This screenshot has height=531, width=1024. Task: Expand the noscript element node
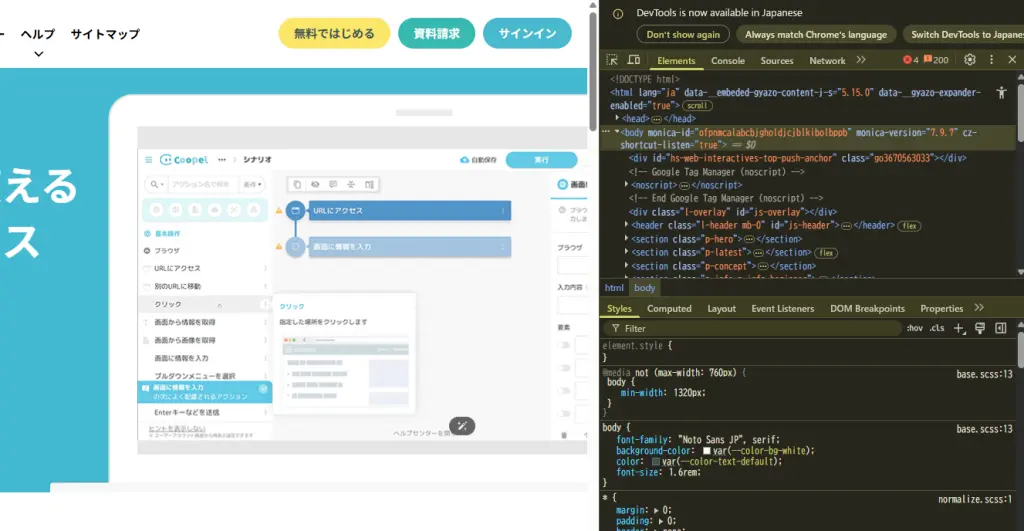626,185
